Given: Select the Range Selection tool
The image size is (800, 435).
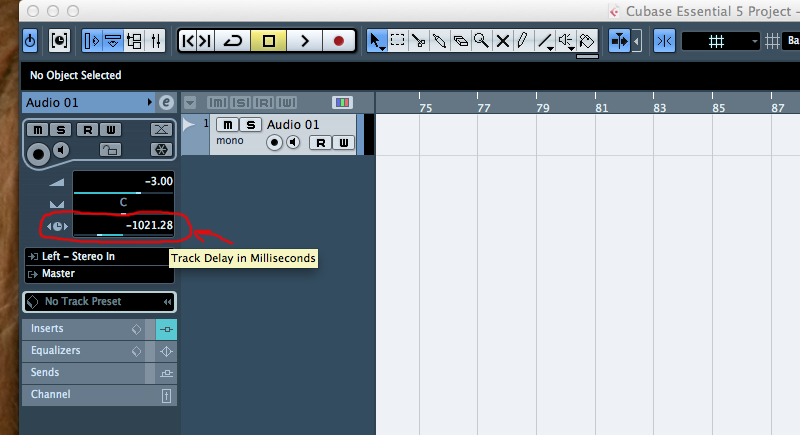Looking at the screenshot, I should 397,41.
